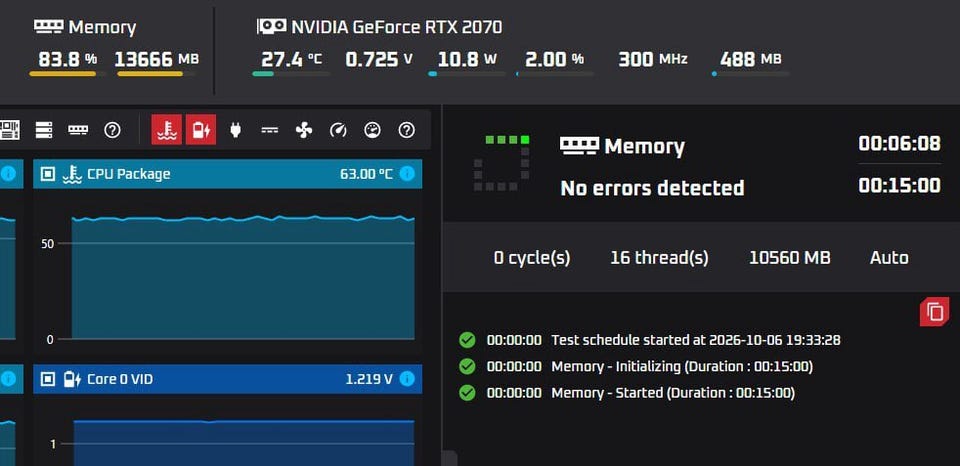Click the NVIDIA GPU card icon
This screenshot has height=466, width=960.
pos(271,26)
